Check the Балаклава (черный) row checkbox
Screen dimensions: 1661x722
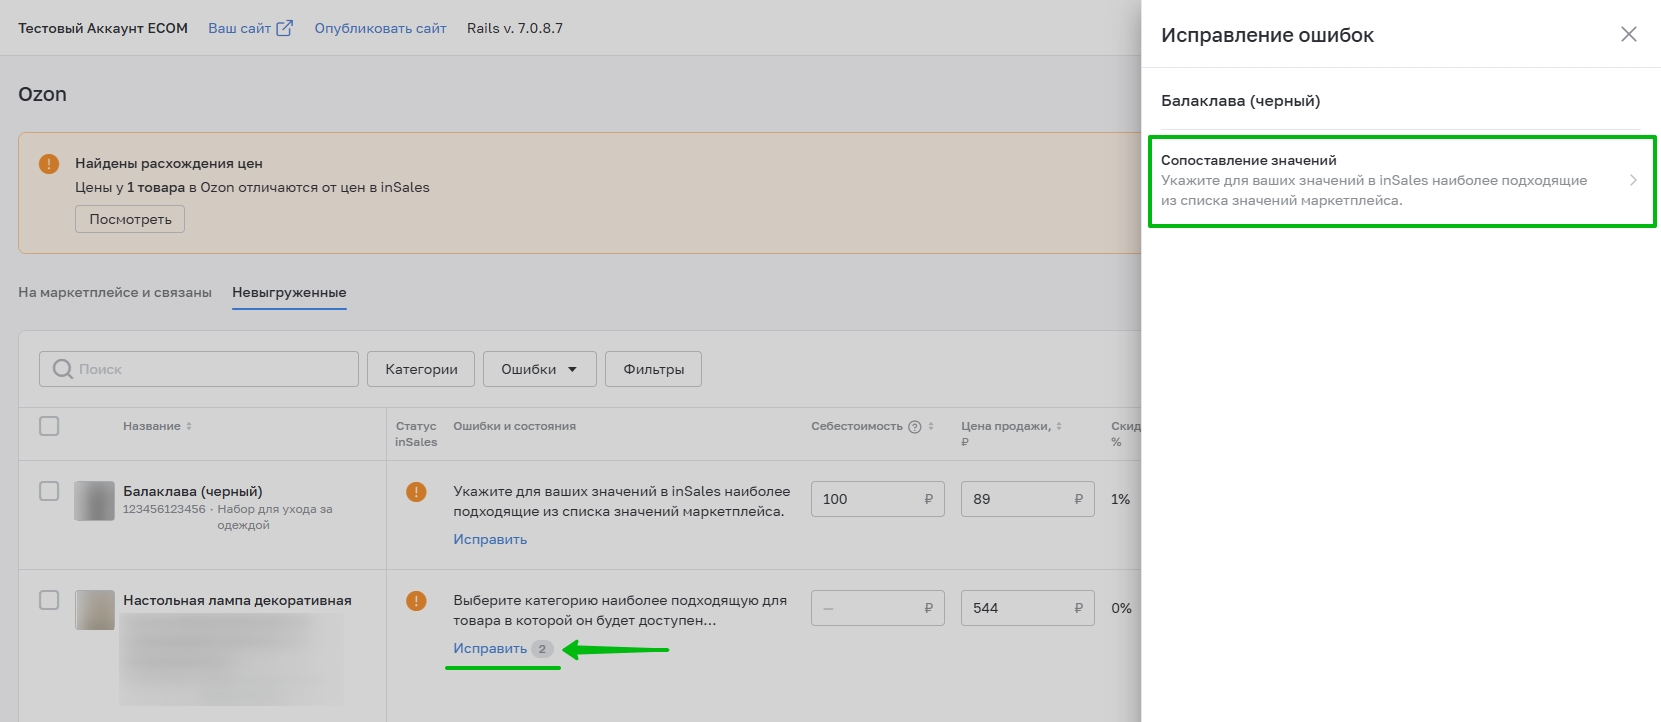[x=49, y=491]
